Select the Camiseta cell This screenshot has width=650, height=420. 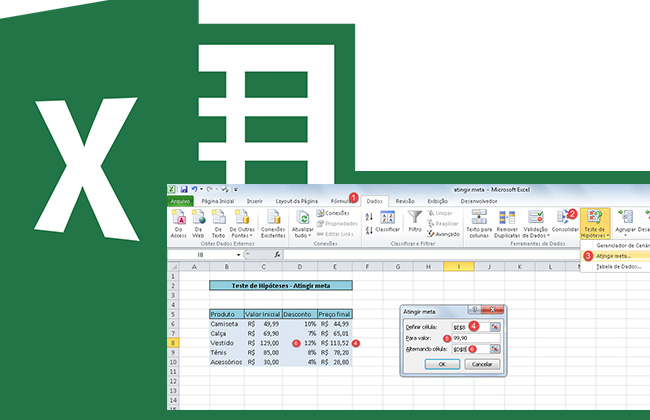[227, 324]
